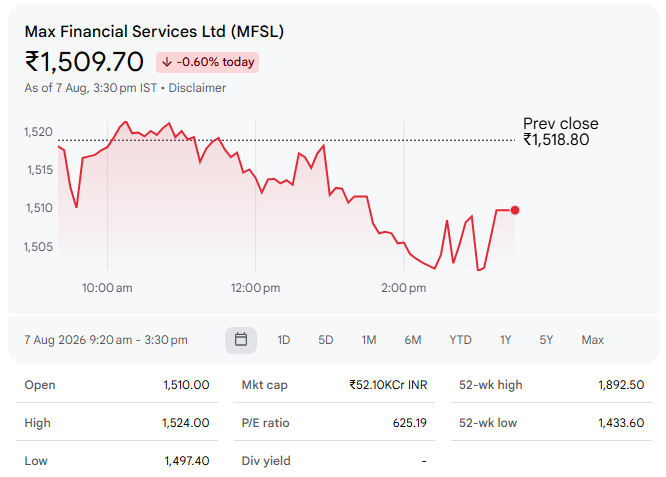This screenshot has height=477, width=666.
Task: Click the Prev close ₹1,518.80 label
Action: [x=561, y=132]
